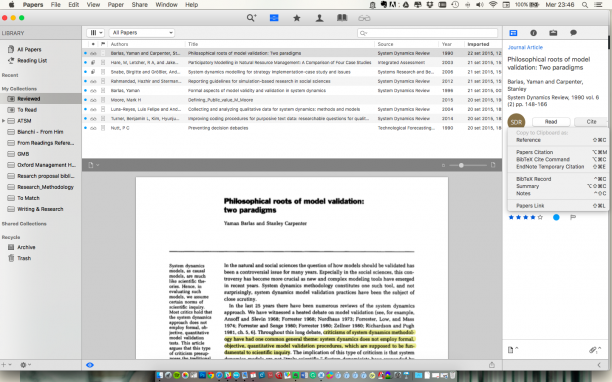Click the library search field
Viewport: 612px width, 382px height.
point(427,33)
